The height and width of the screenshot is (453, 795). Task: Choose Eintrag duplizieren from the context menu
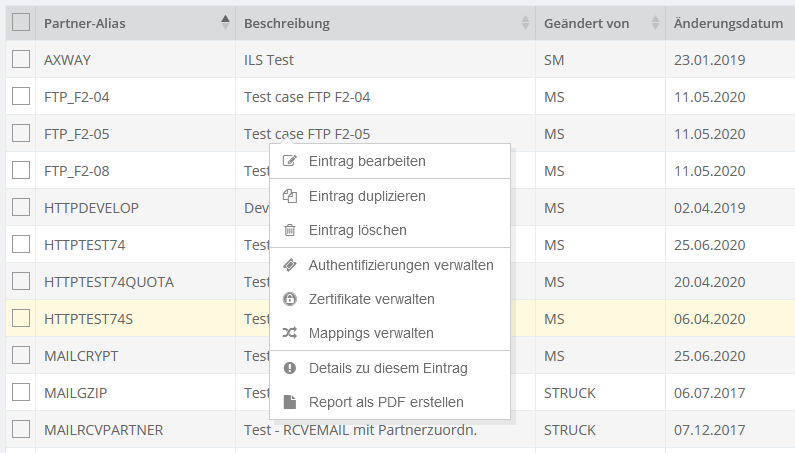pos(367,196)
